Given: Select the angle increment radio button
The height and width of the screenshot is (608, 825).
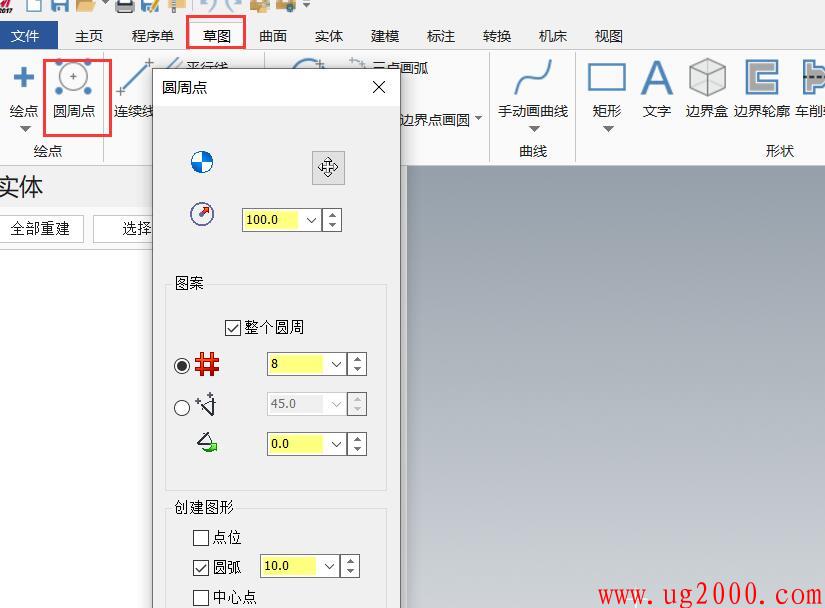Looking at the screenshot, I should (x=182, y=407).
